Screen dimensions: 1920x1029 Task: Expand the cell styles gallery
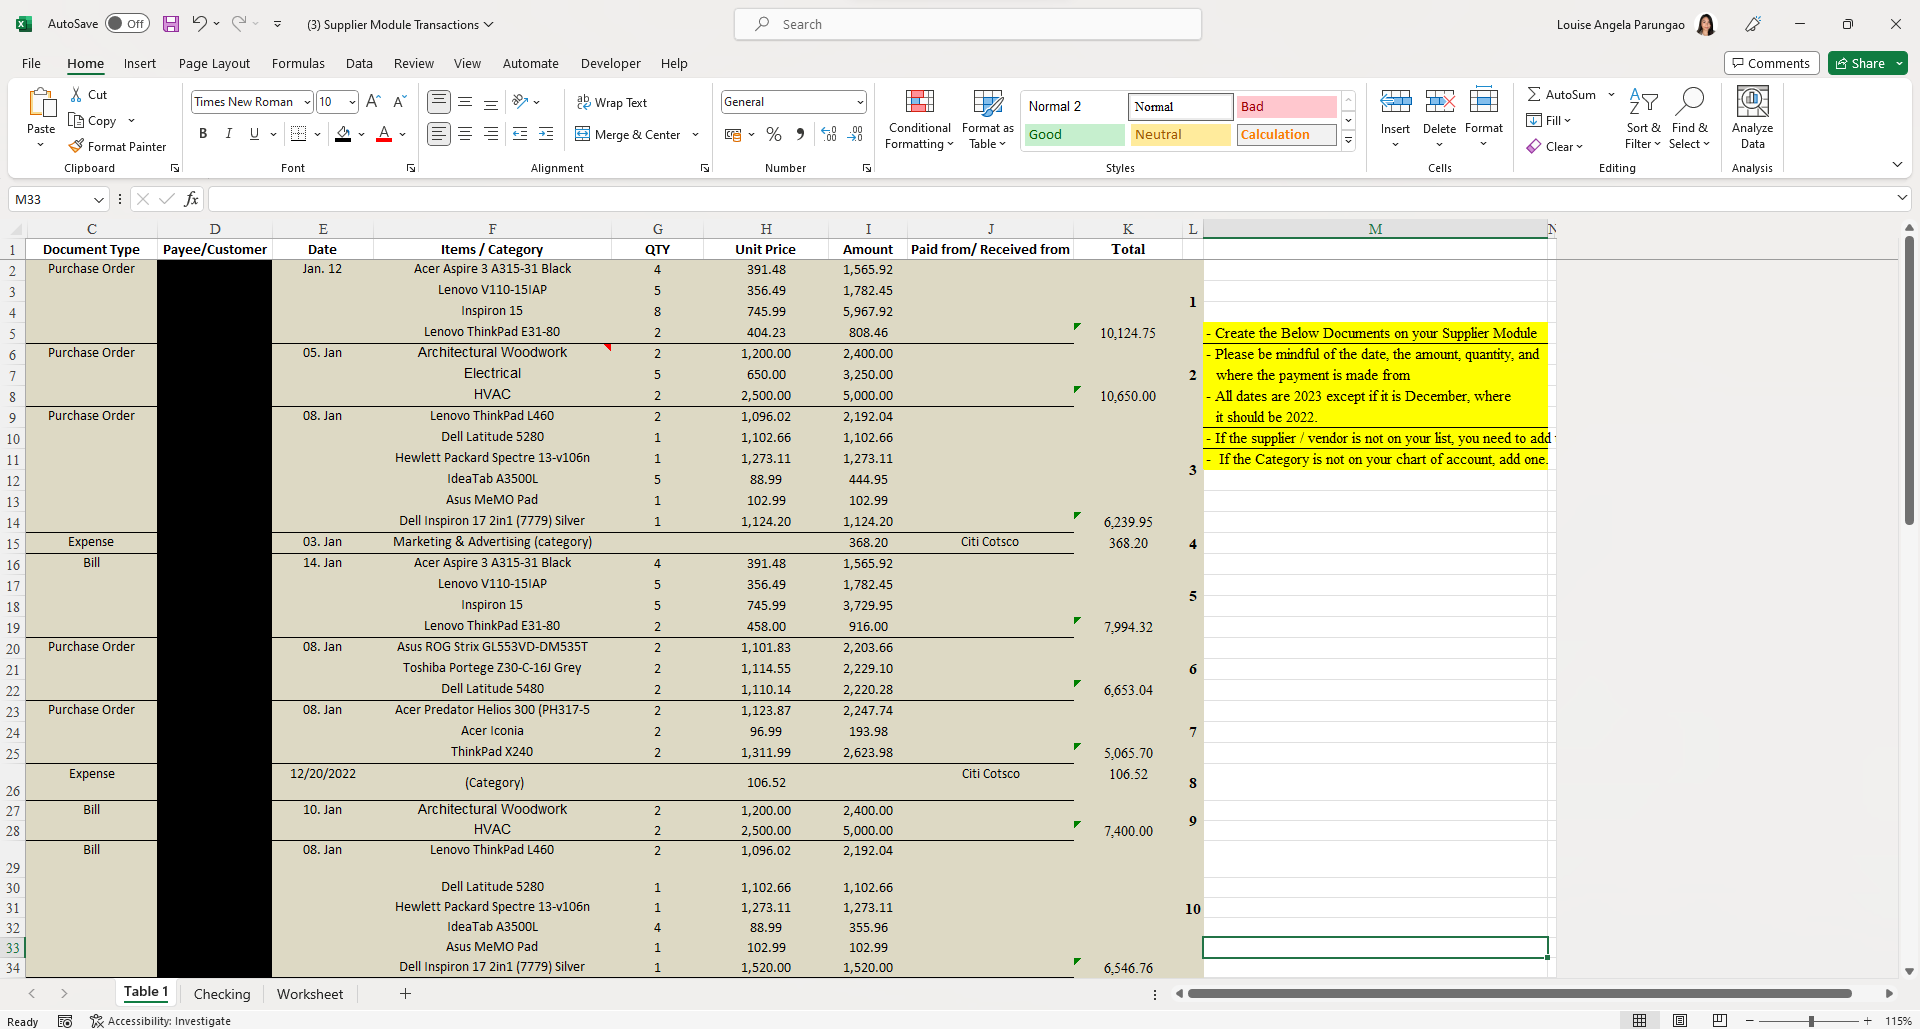pos(1348,140)
